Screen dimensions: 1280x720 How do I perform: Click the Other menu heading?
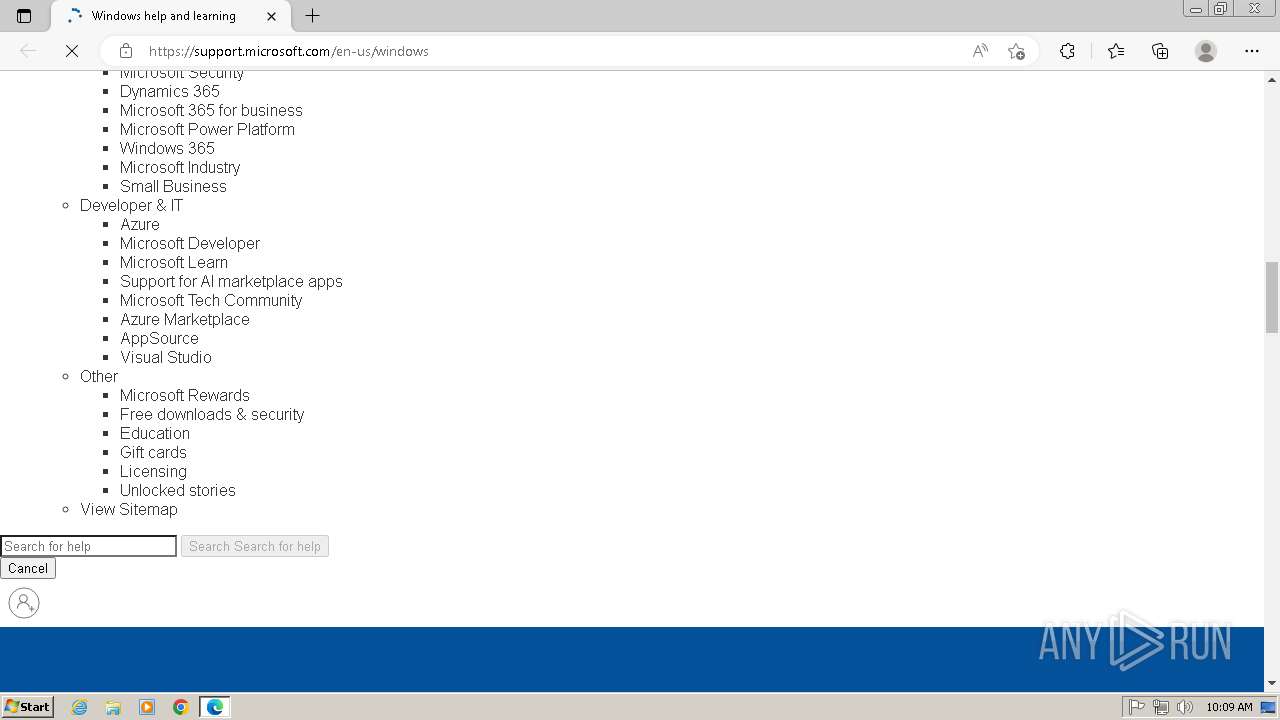click(99, 376)
